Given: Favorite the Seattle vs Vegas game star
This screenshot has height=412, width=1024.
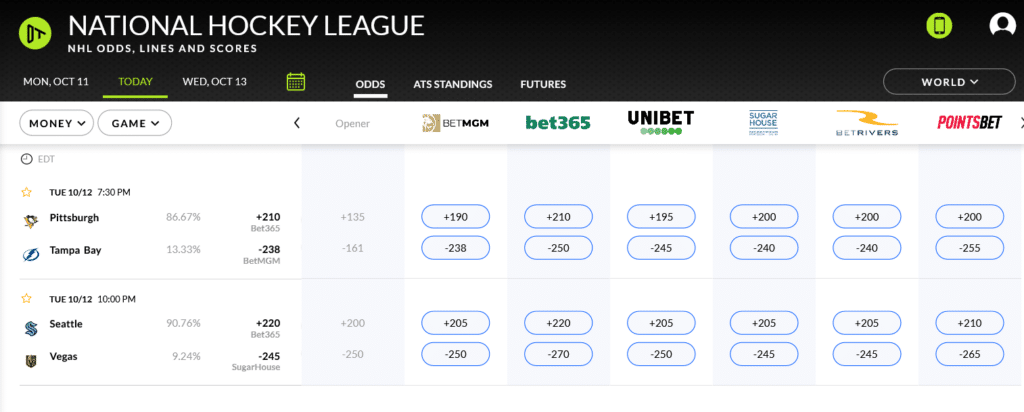Looking at the screenshot, I should pos(26,299).
